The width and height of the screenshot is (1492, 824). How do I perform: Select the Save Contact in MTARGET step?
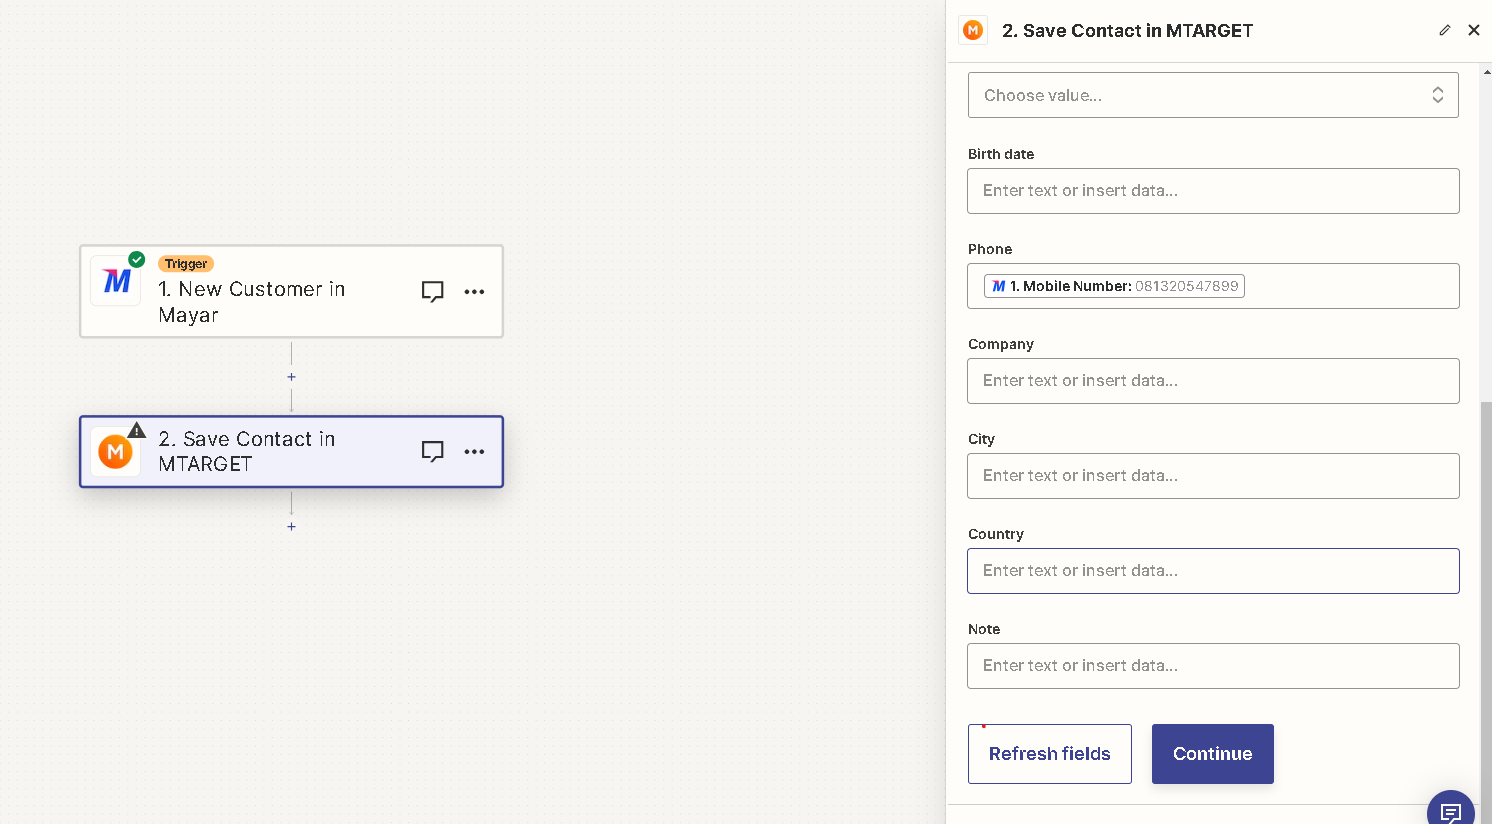(x=291, y=452)
